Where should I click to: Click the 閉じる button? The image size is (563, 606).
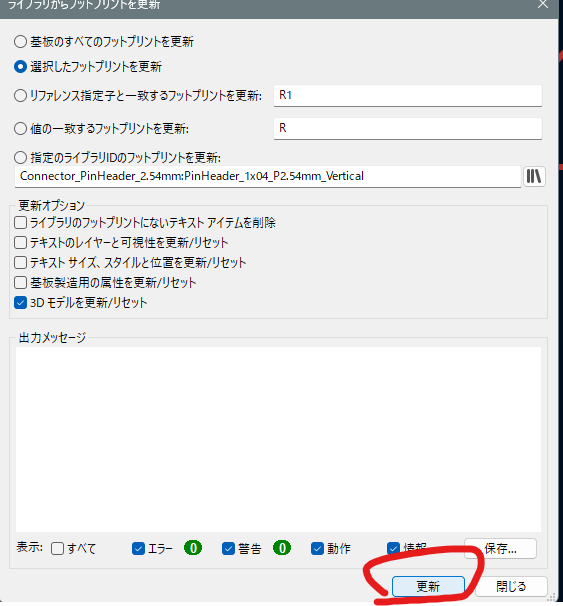tap(511, 586)
